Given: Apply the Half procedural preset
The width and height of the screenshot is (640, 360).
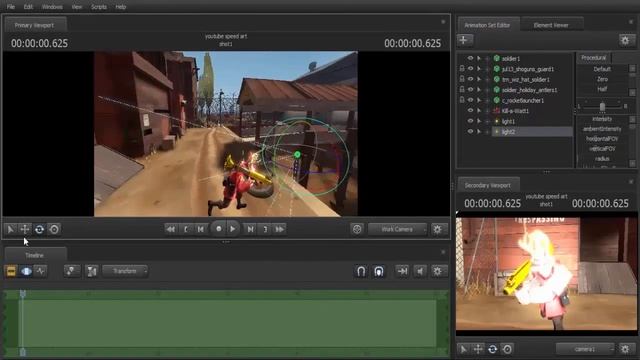Looking at the screenshot, I should point(602,89).
